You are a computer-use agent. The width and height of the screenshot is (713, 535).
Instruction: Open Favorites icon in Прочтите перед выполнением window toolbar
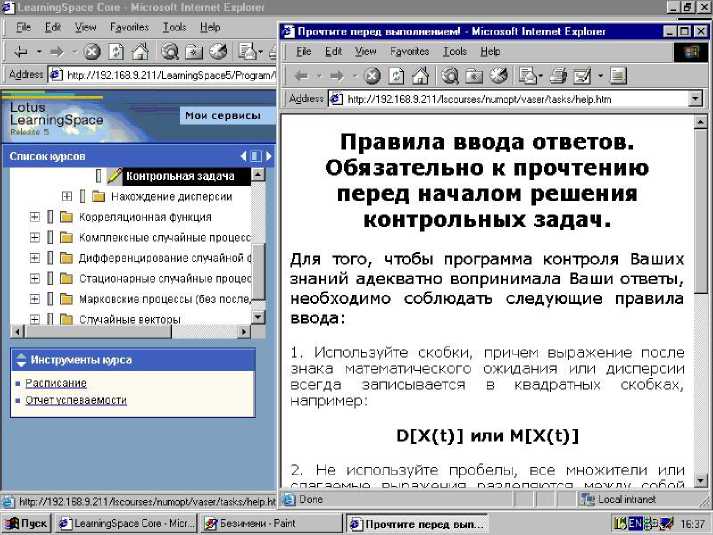pos(473,76)
